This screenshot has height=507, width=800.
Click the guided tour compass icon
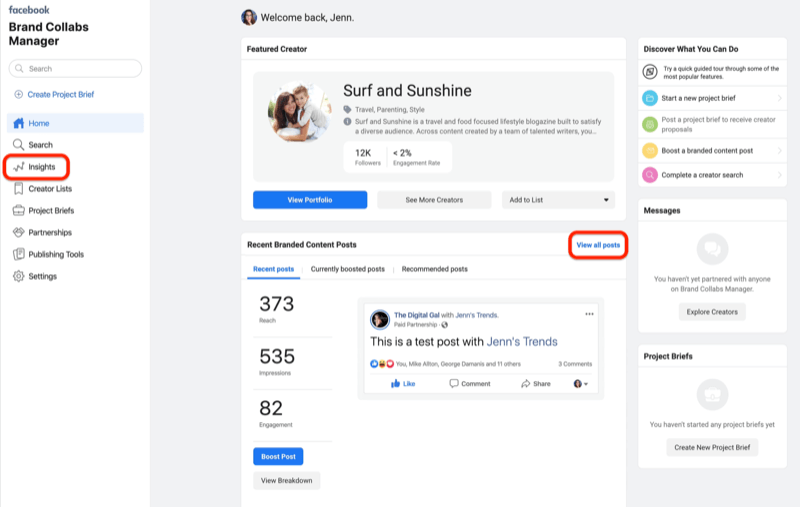click(649, 72)
